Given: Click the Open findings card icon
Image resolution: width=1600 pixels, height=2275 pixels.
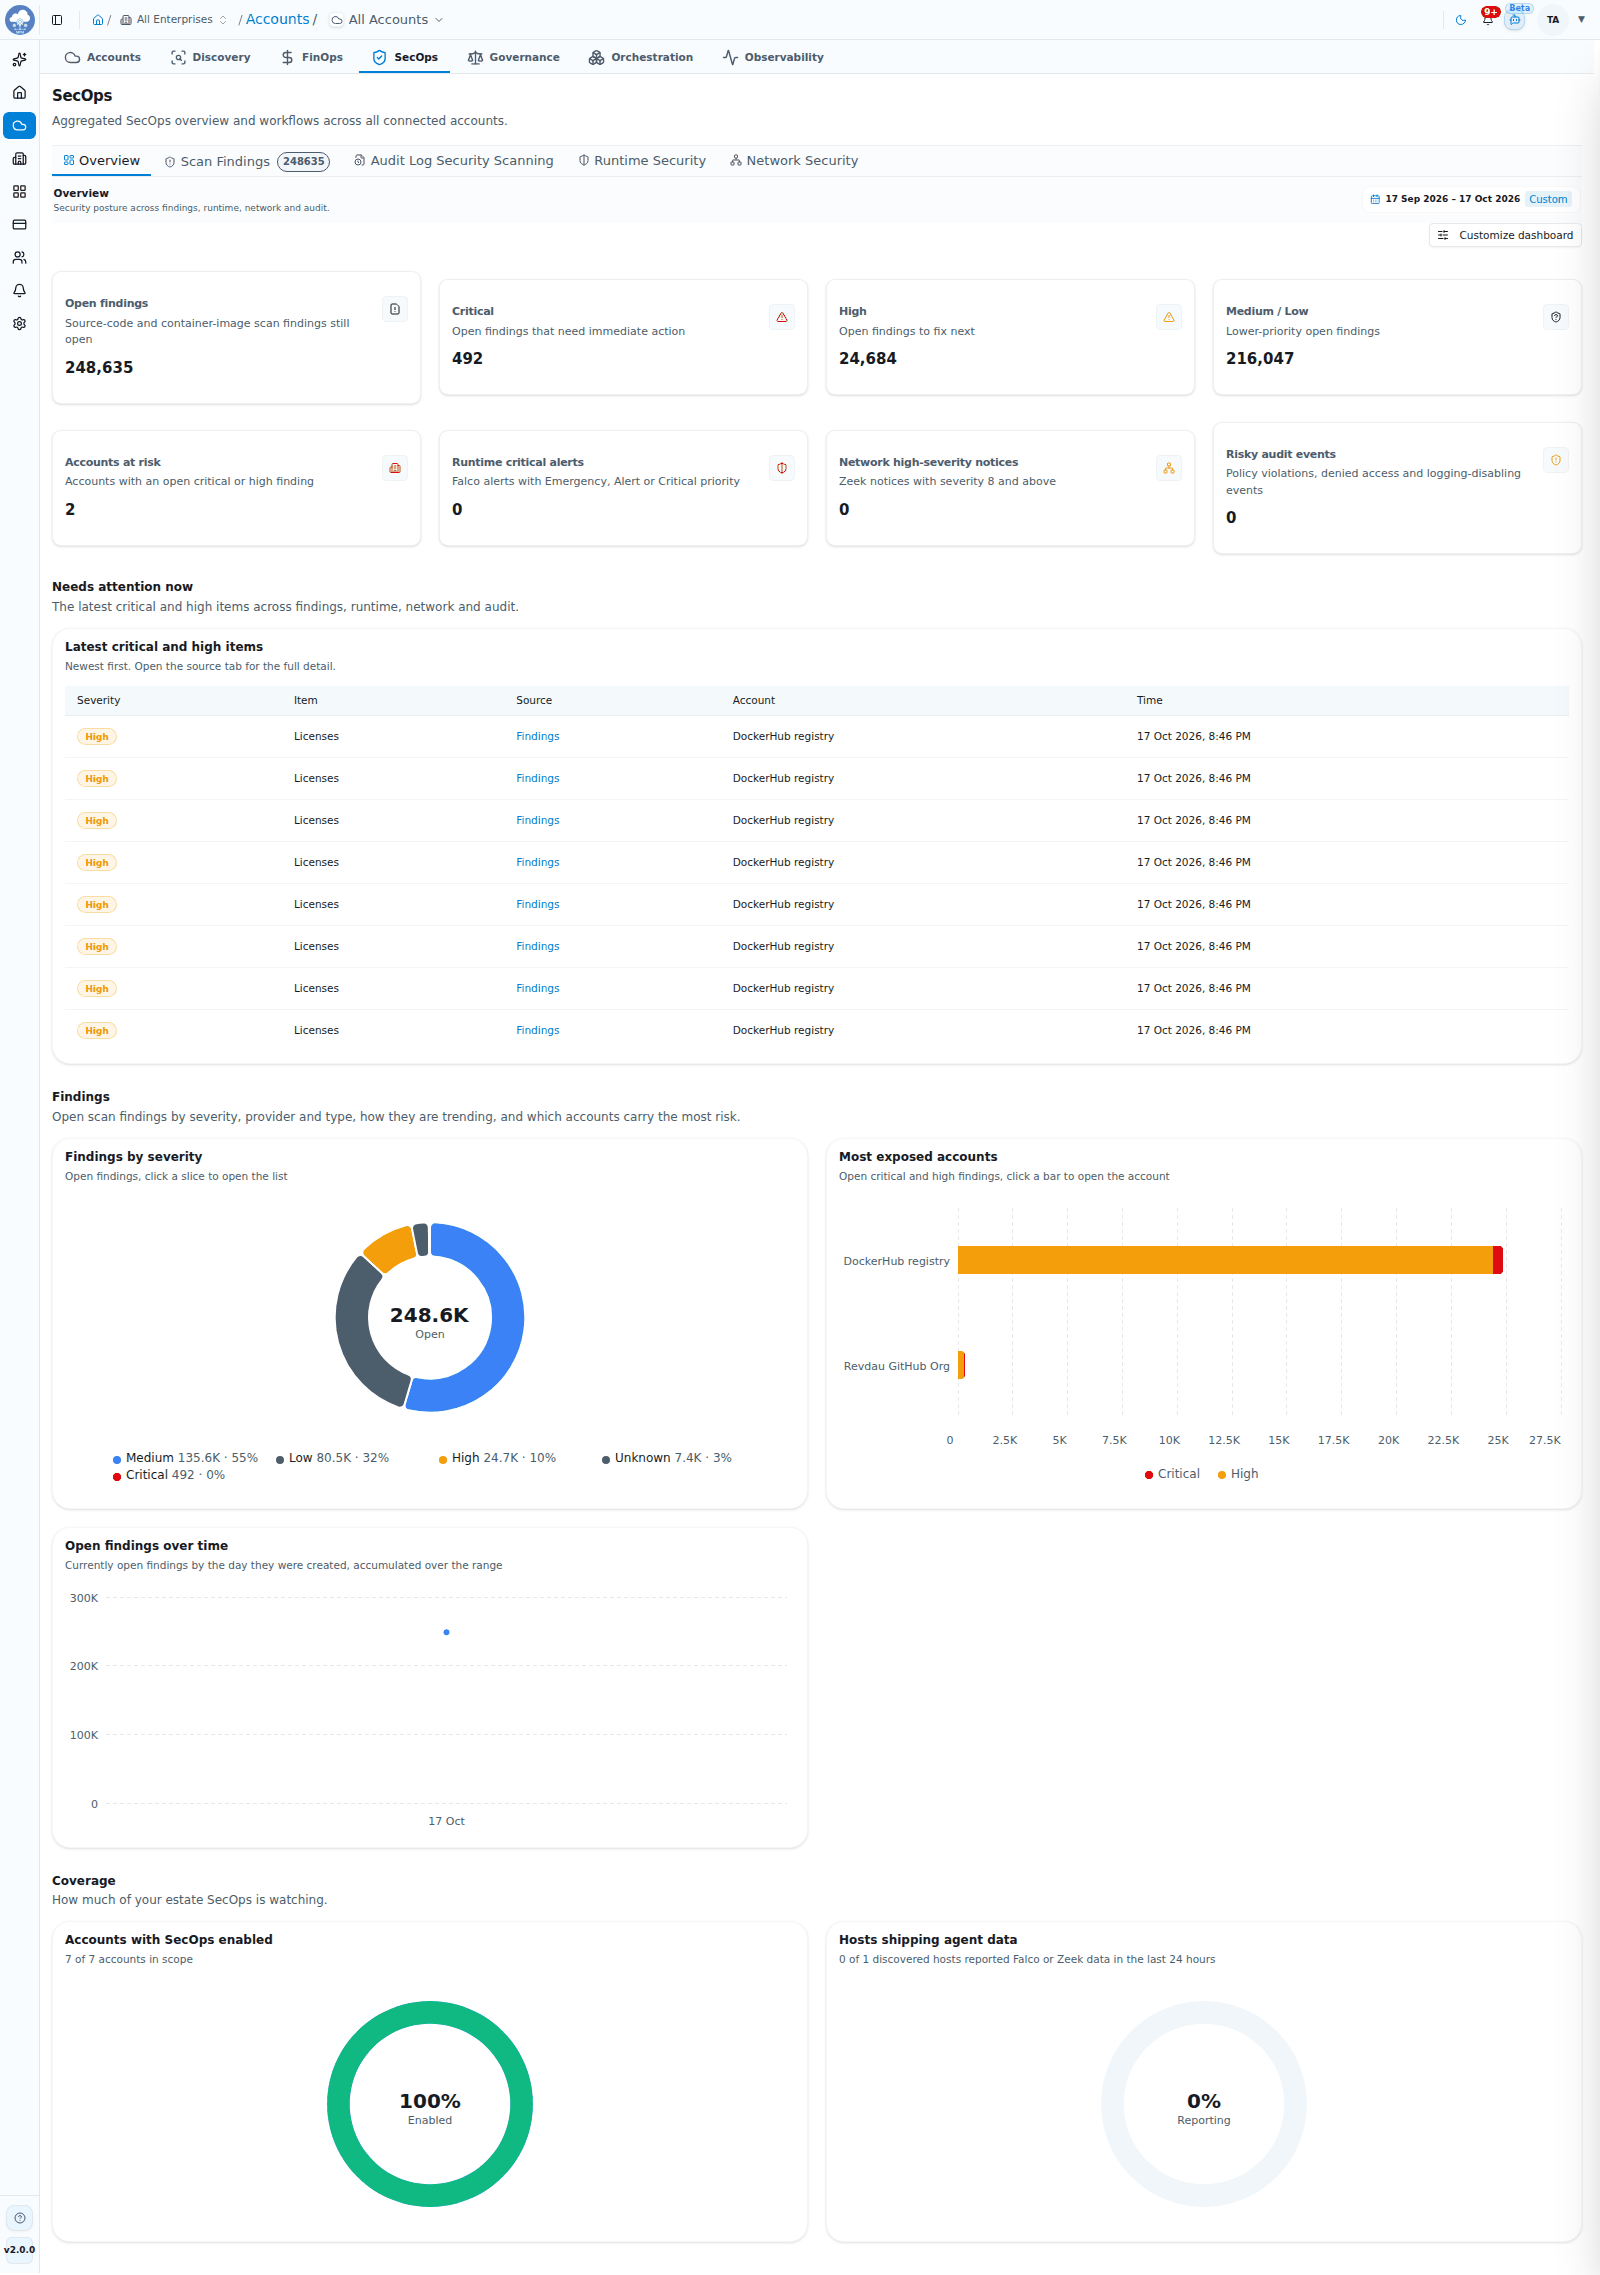Looking at the screenshot, I should coord(395,310).
